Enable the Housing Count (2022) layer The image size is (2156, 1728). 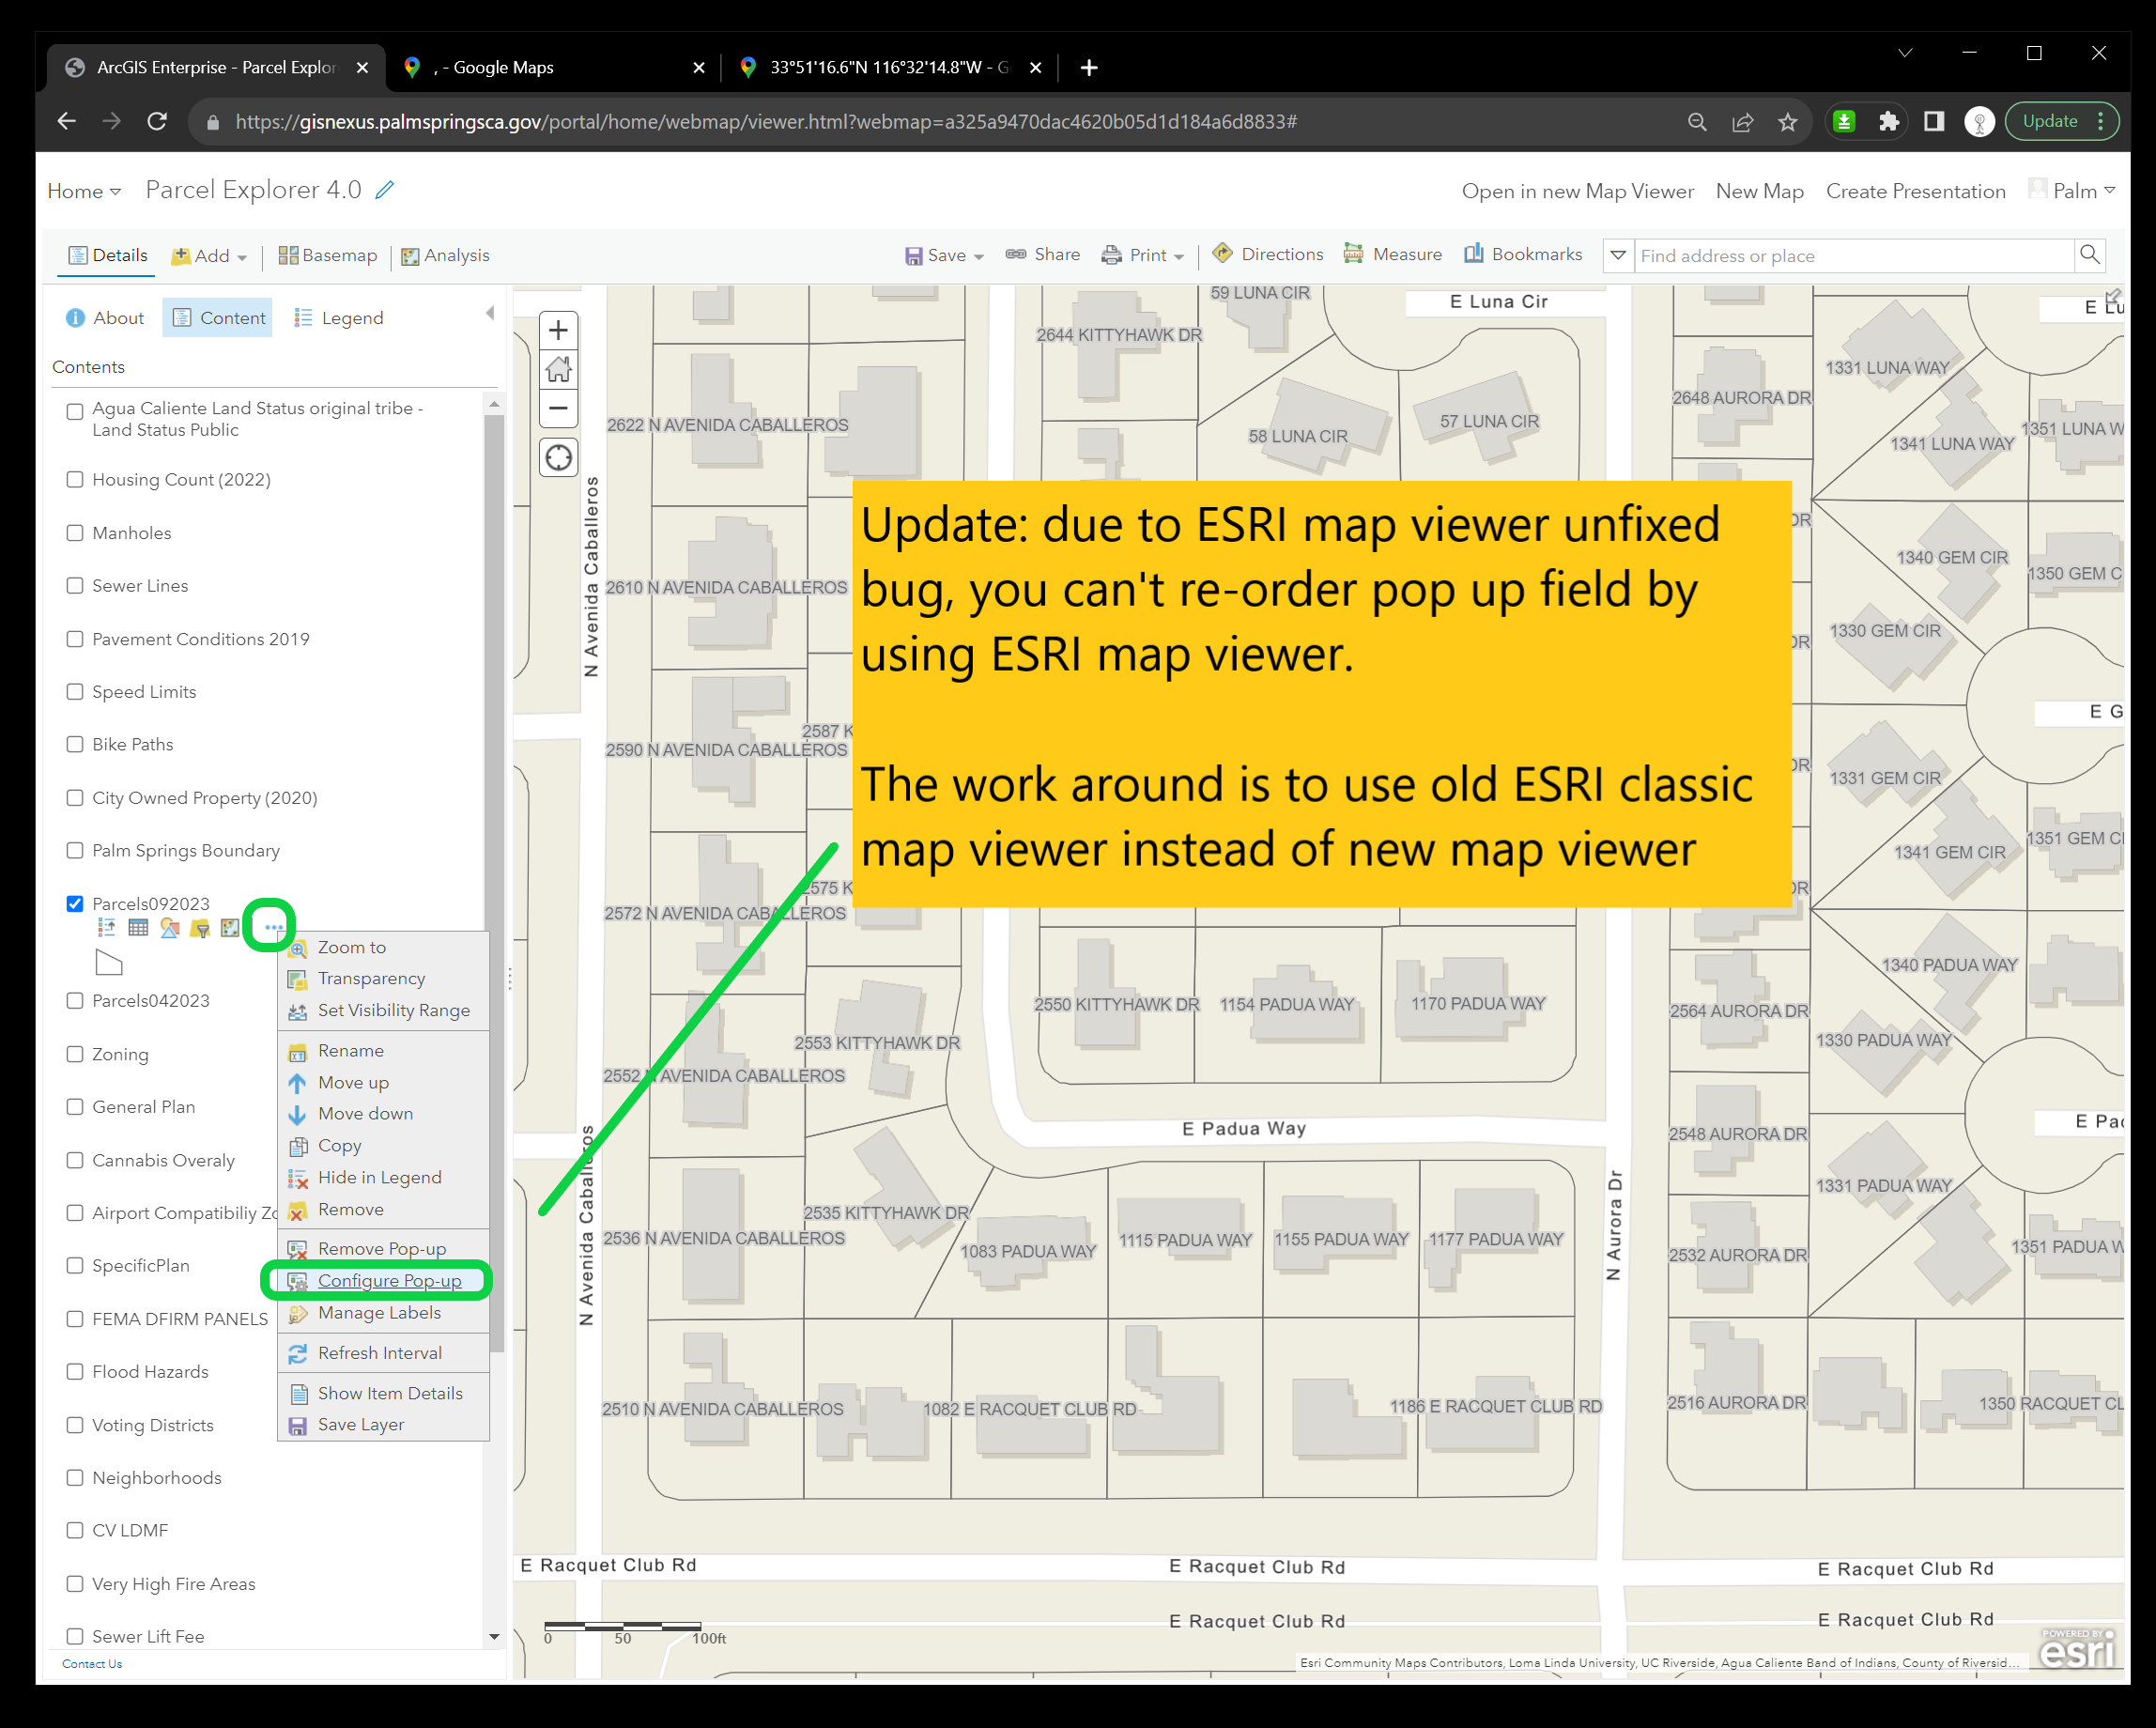pos(74,479)
